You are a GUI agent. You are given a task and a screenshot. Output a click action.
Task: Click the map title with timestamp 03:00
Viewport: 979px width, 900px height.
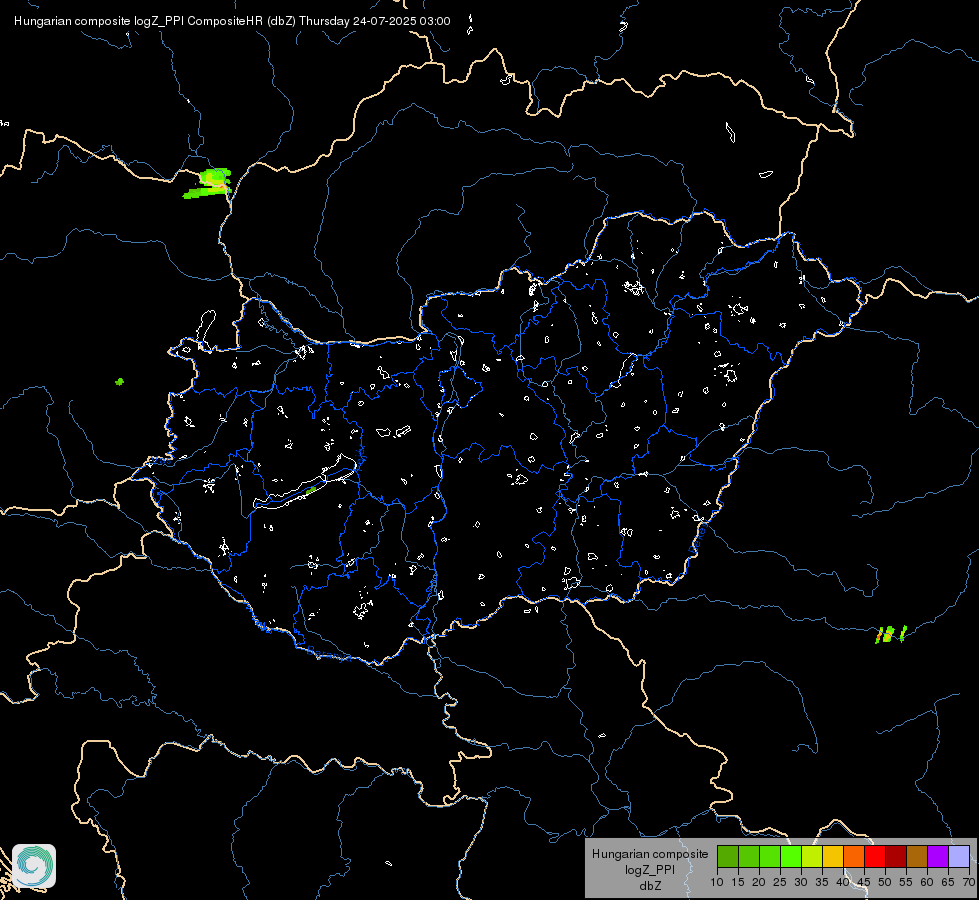click(x=232, y=21)
